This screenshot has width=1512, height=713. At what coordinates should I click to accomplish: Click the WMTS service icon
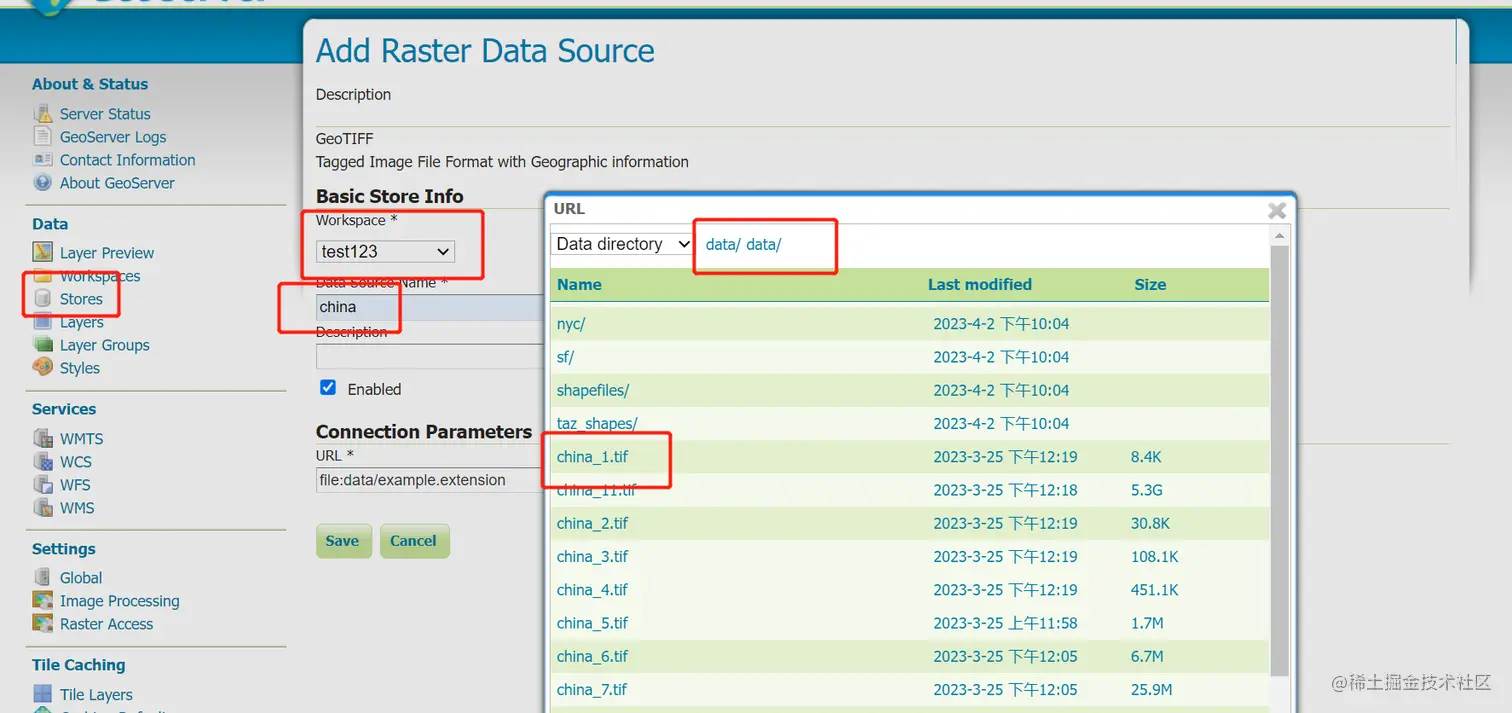tap(43, 439)
